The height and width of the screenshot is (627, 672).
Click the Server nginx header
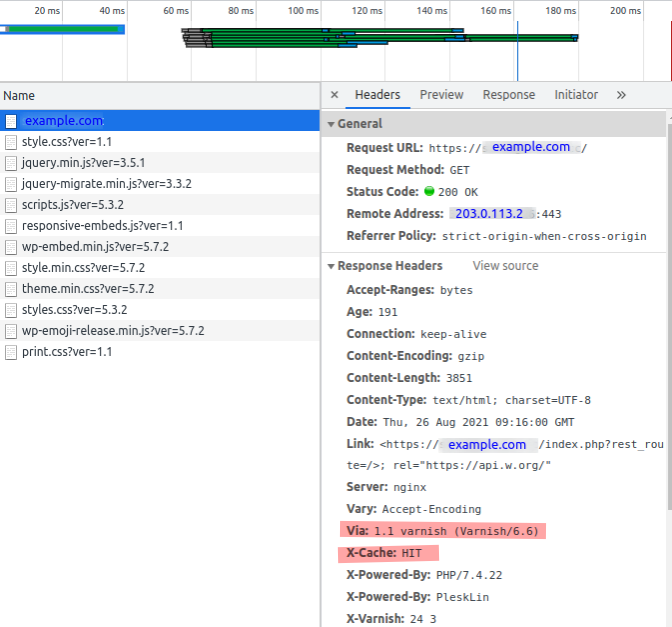(x=387, y=487)
